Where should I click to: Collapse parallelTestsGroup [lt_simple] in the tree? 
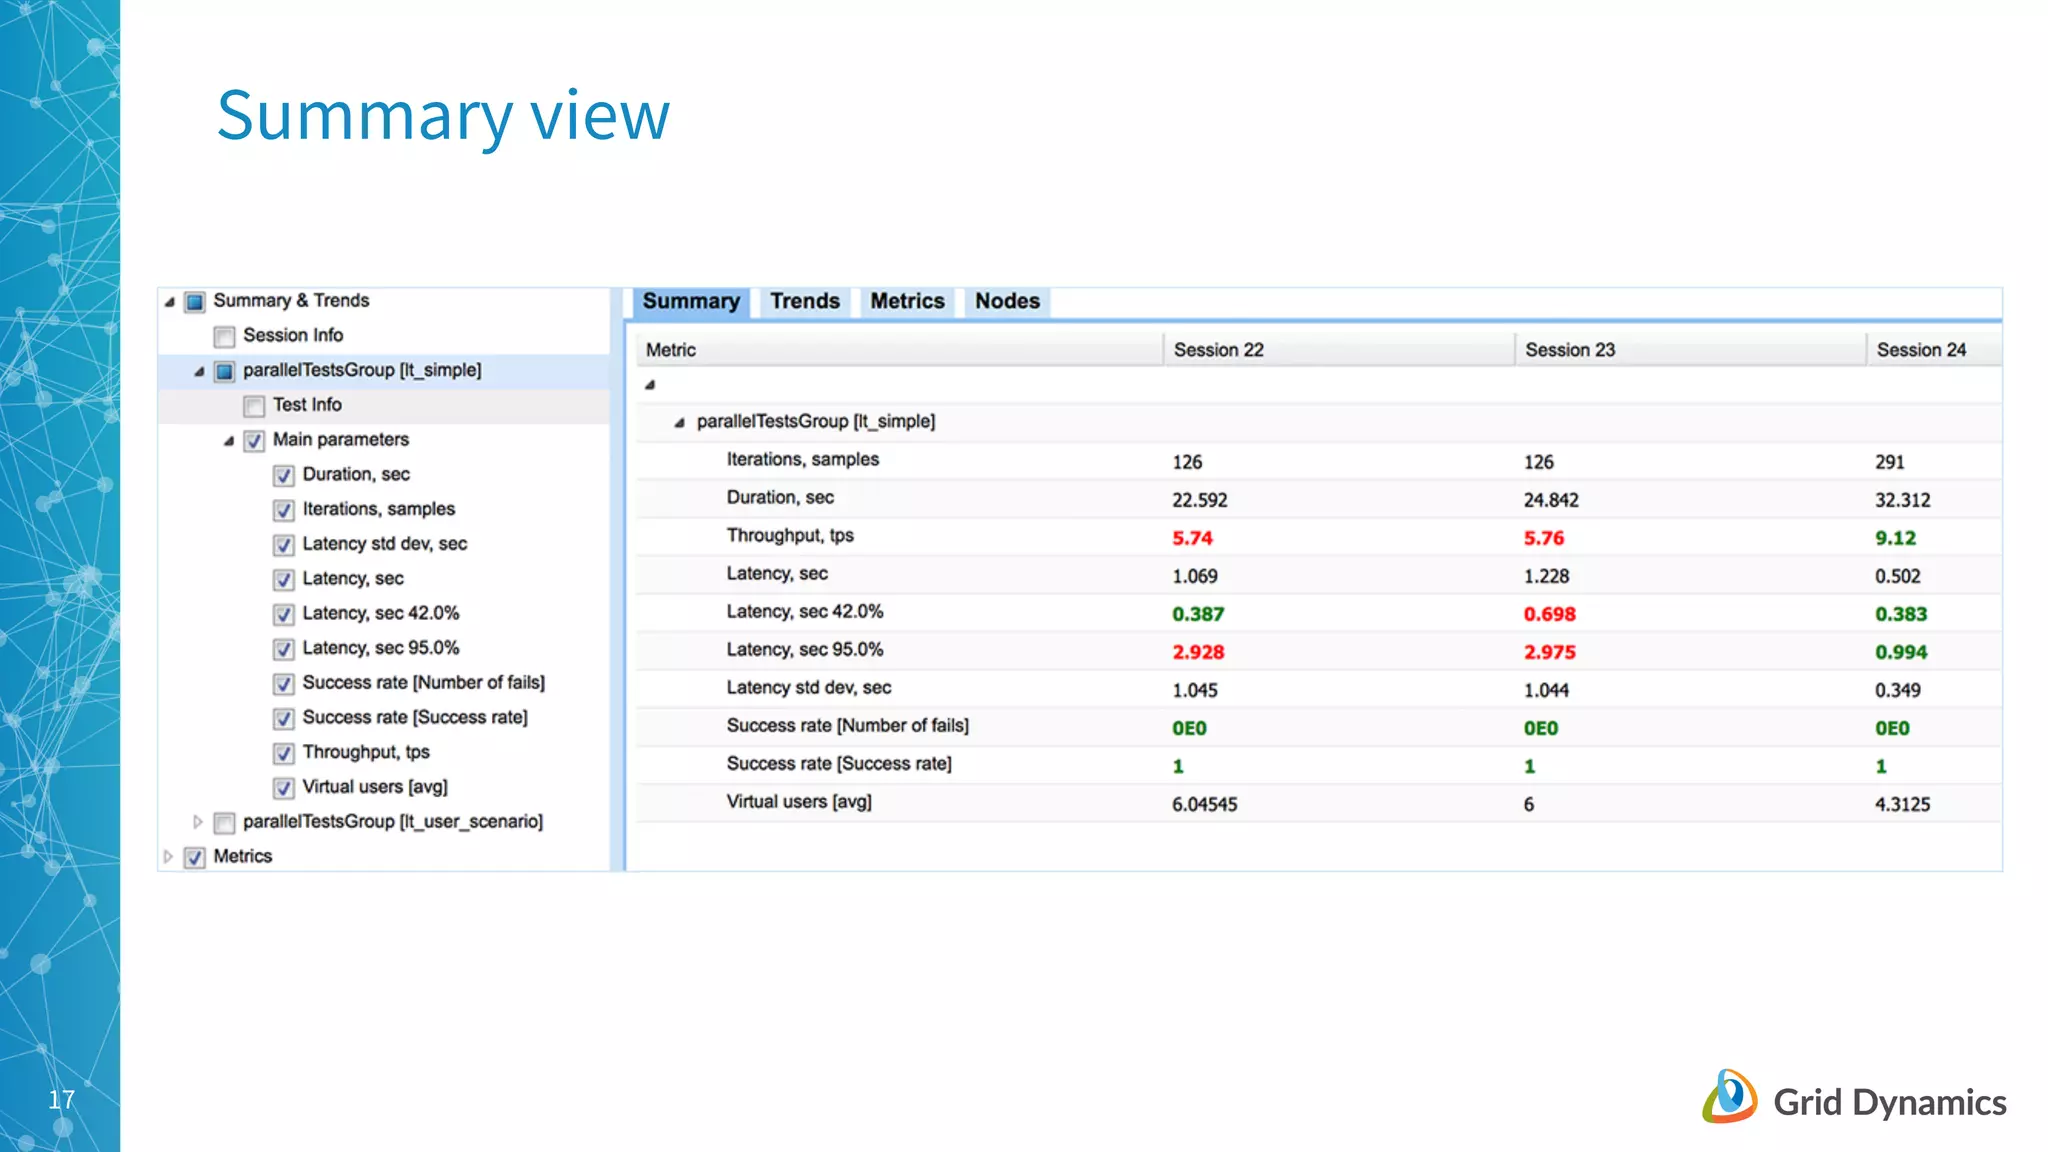tap(199, 371)
